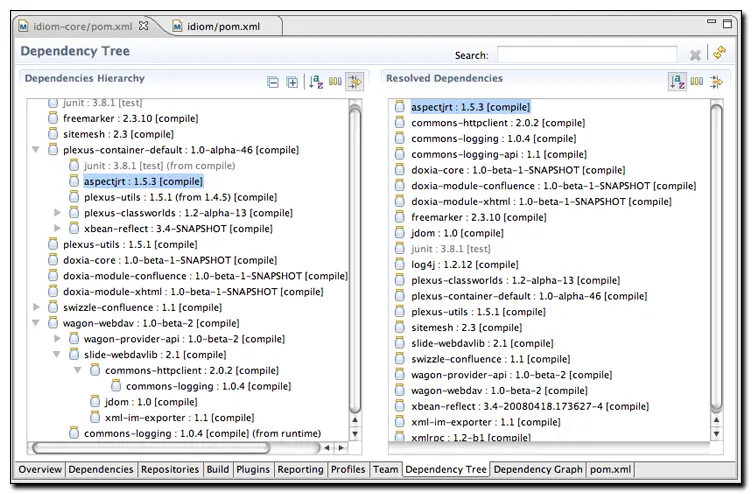Viewport: 752px width, 494px height.
Task: Expand the wagon-provider-api node
Action: point(57,339)
